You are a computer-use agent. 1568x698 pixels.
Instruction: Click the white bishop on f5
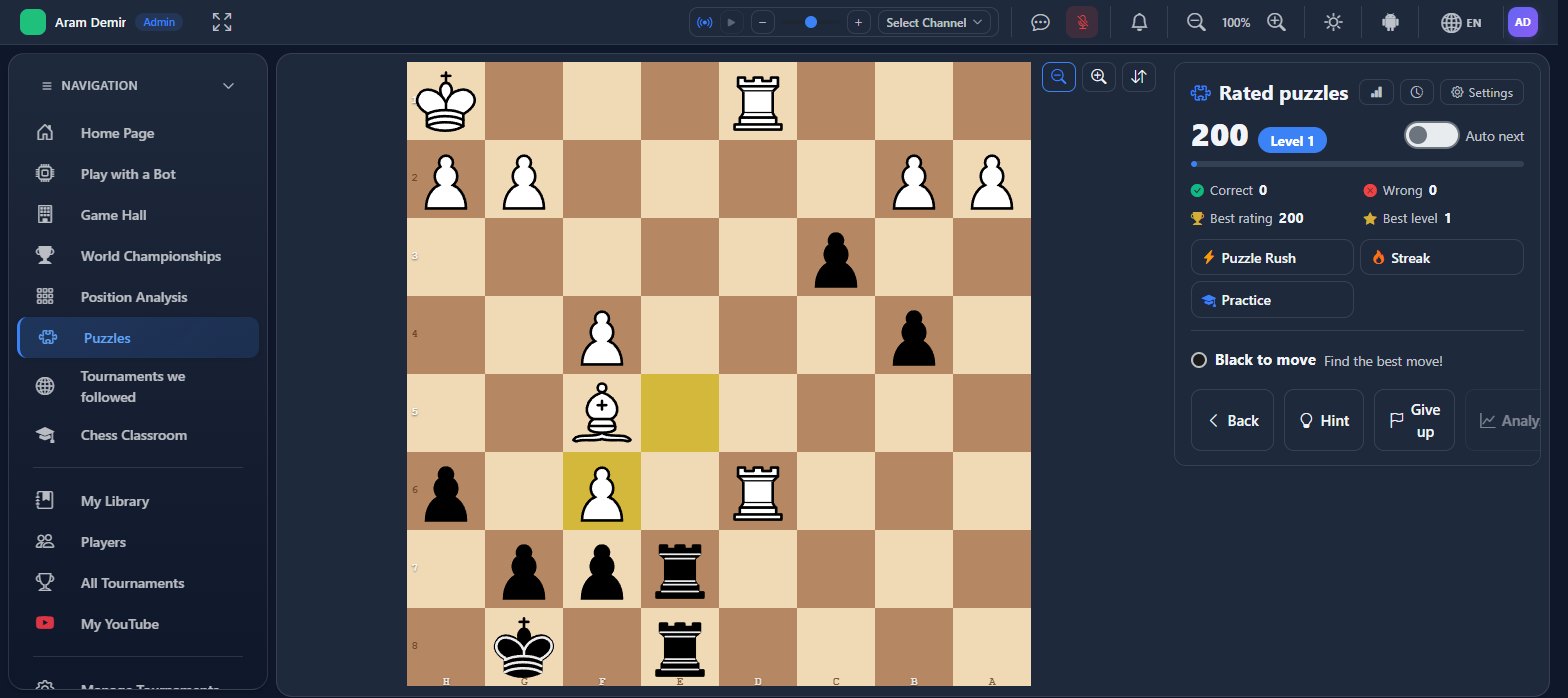click(x=602, y=413)
